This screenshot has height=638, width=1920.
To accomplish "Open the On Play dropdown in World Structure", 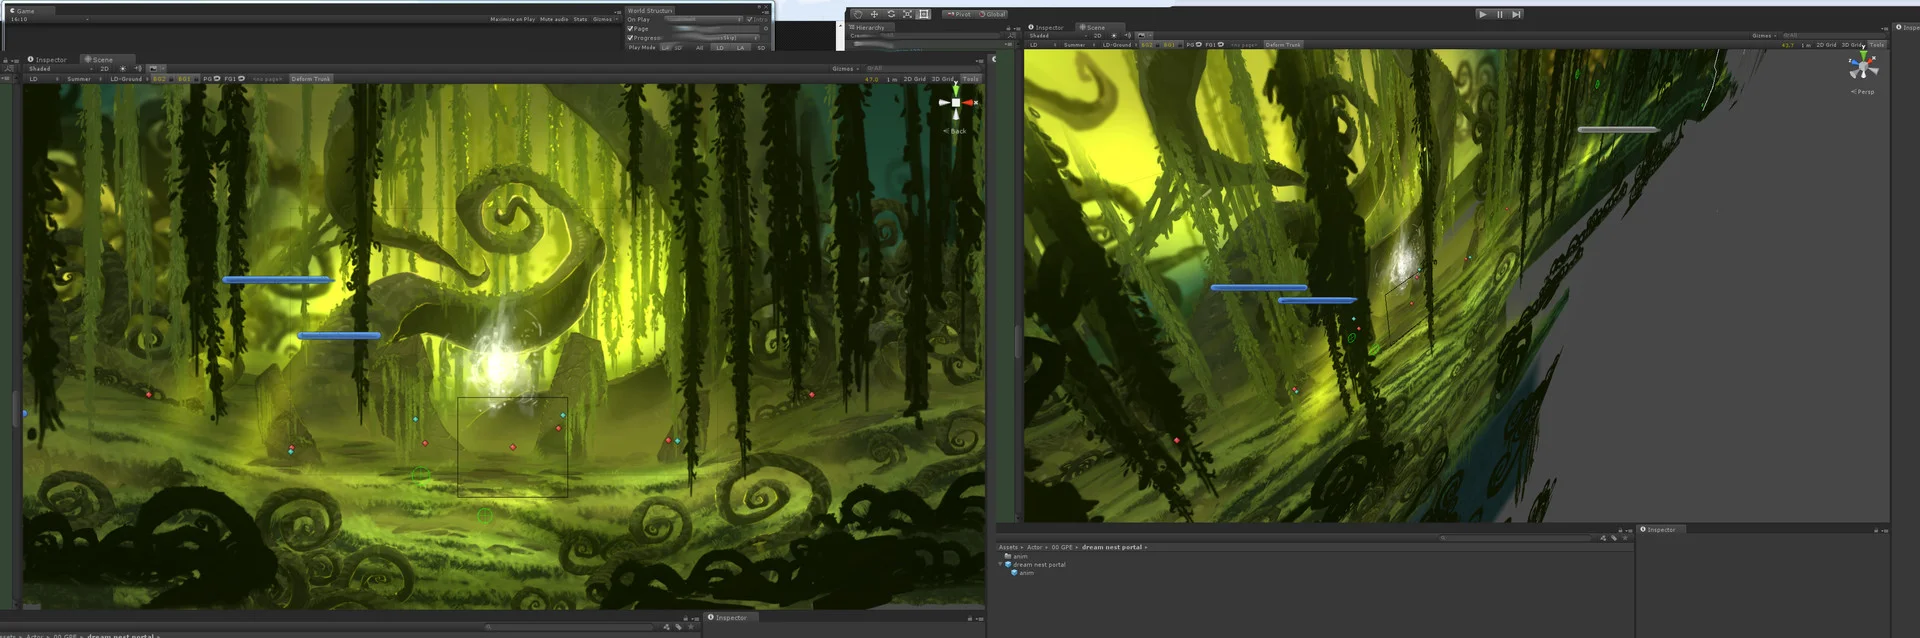I will (704, 19).
